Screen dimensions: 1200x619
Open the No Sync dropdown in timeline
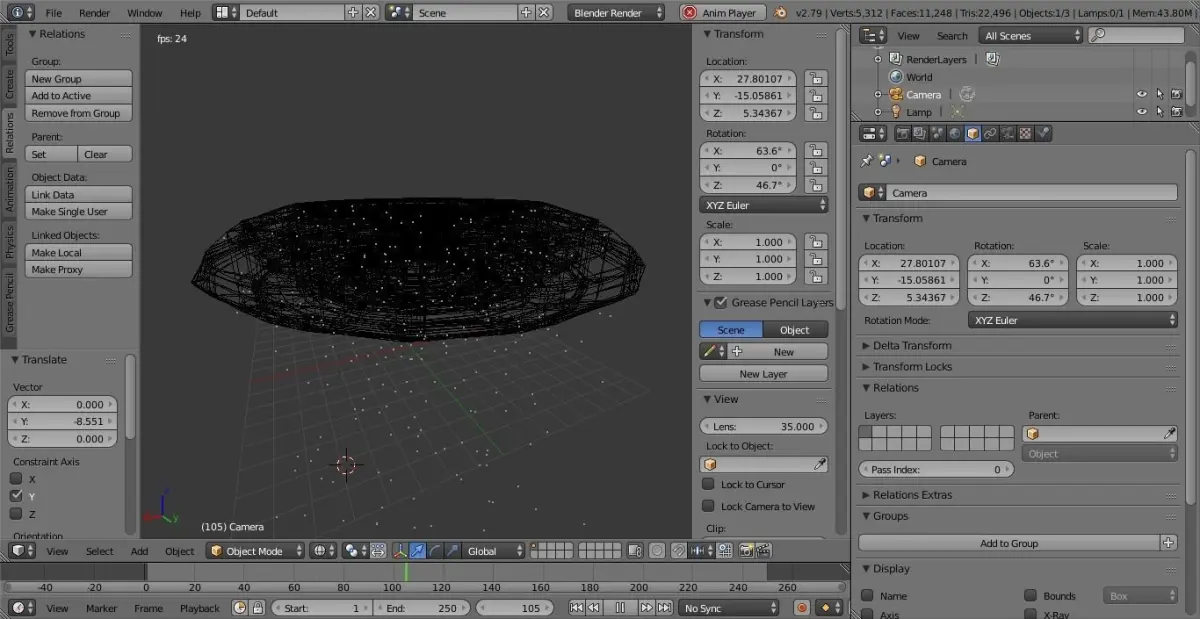(730, 608)
